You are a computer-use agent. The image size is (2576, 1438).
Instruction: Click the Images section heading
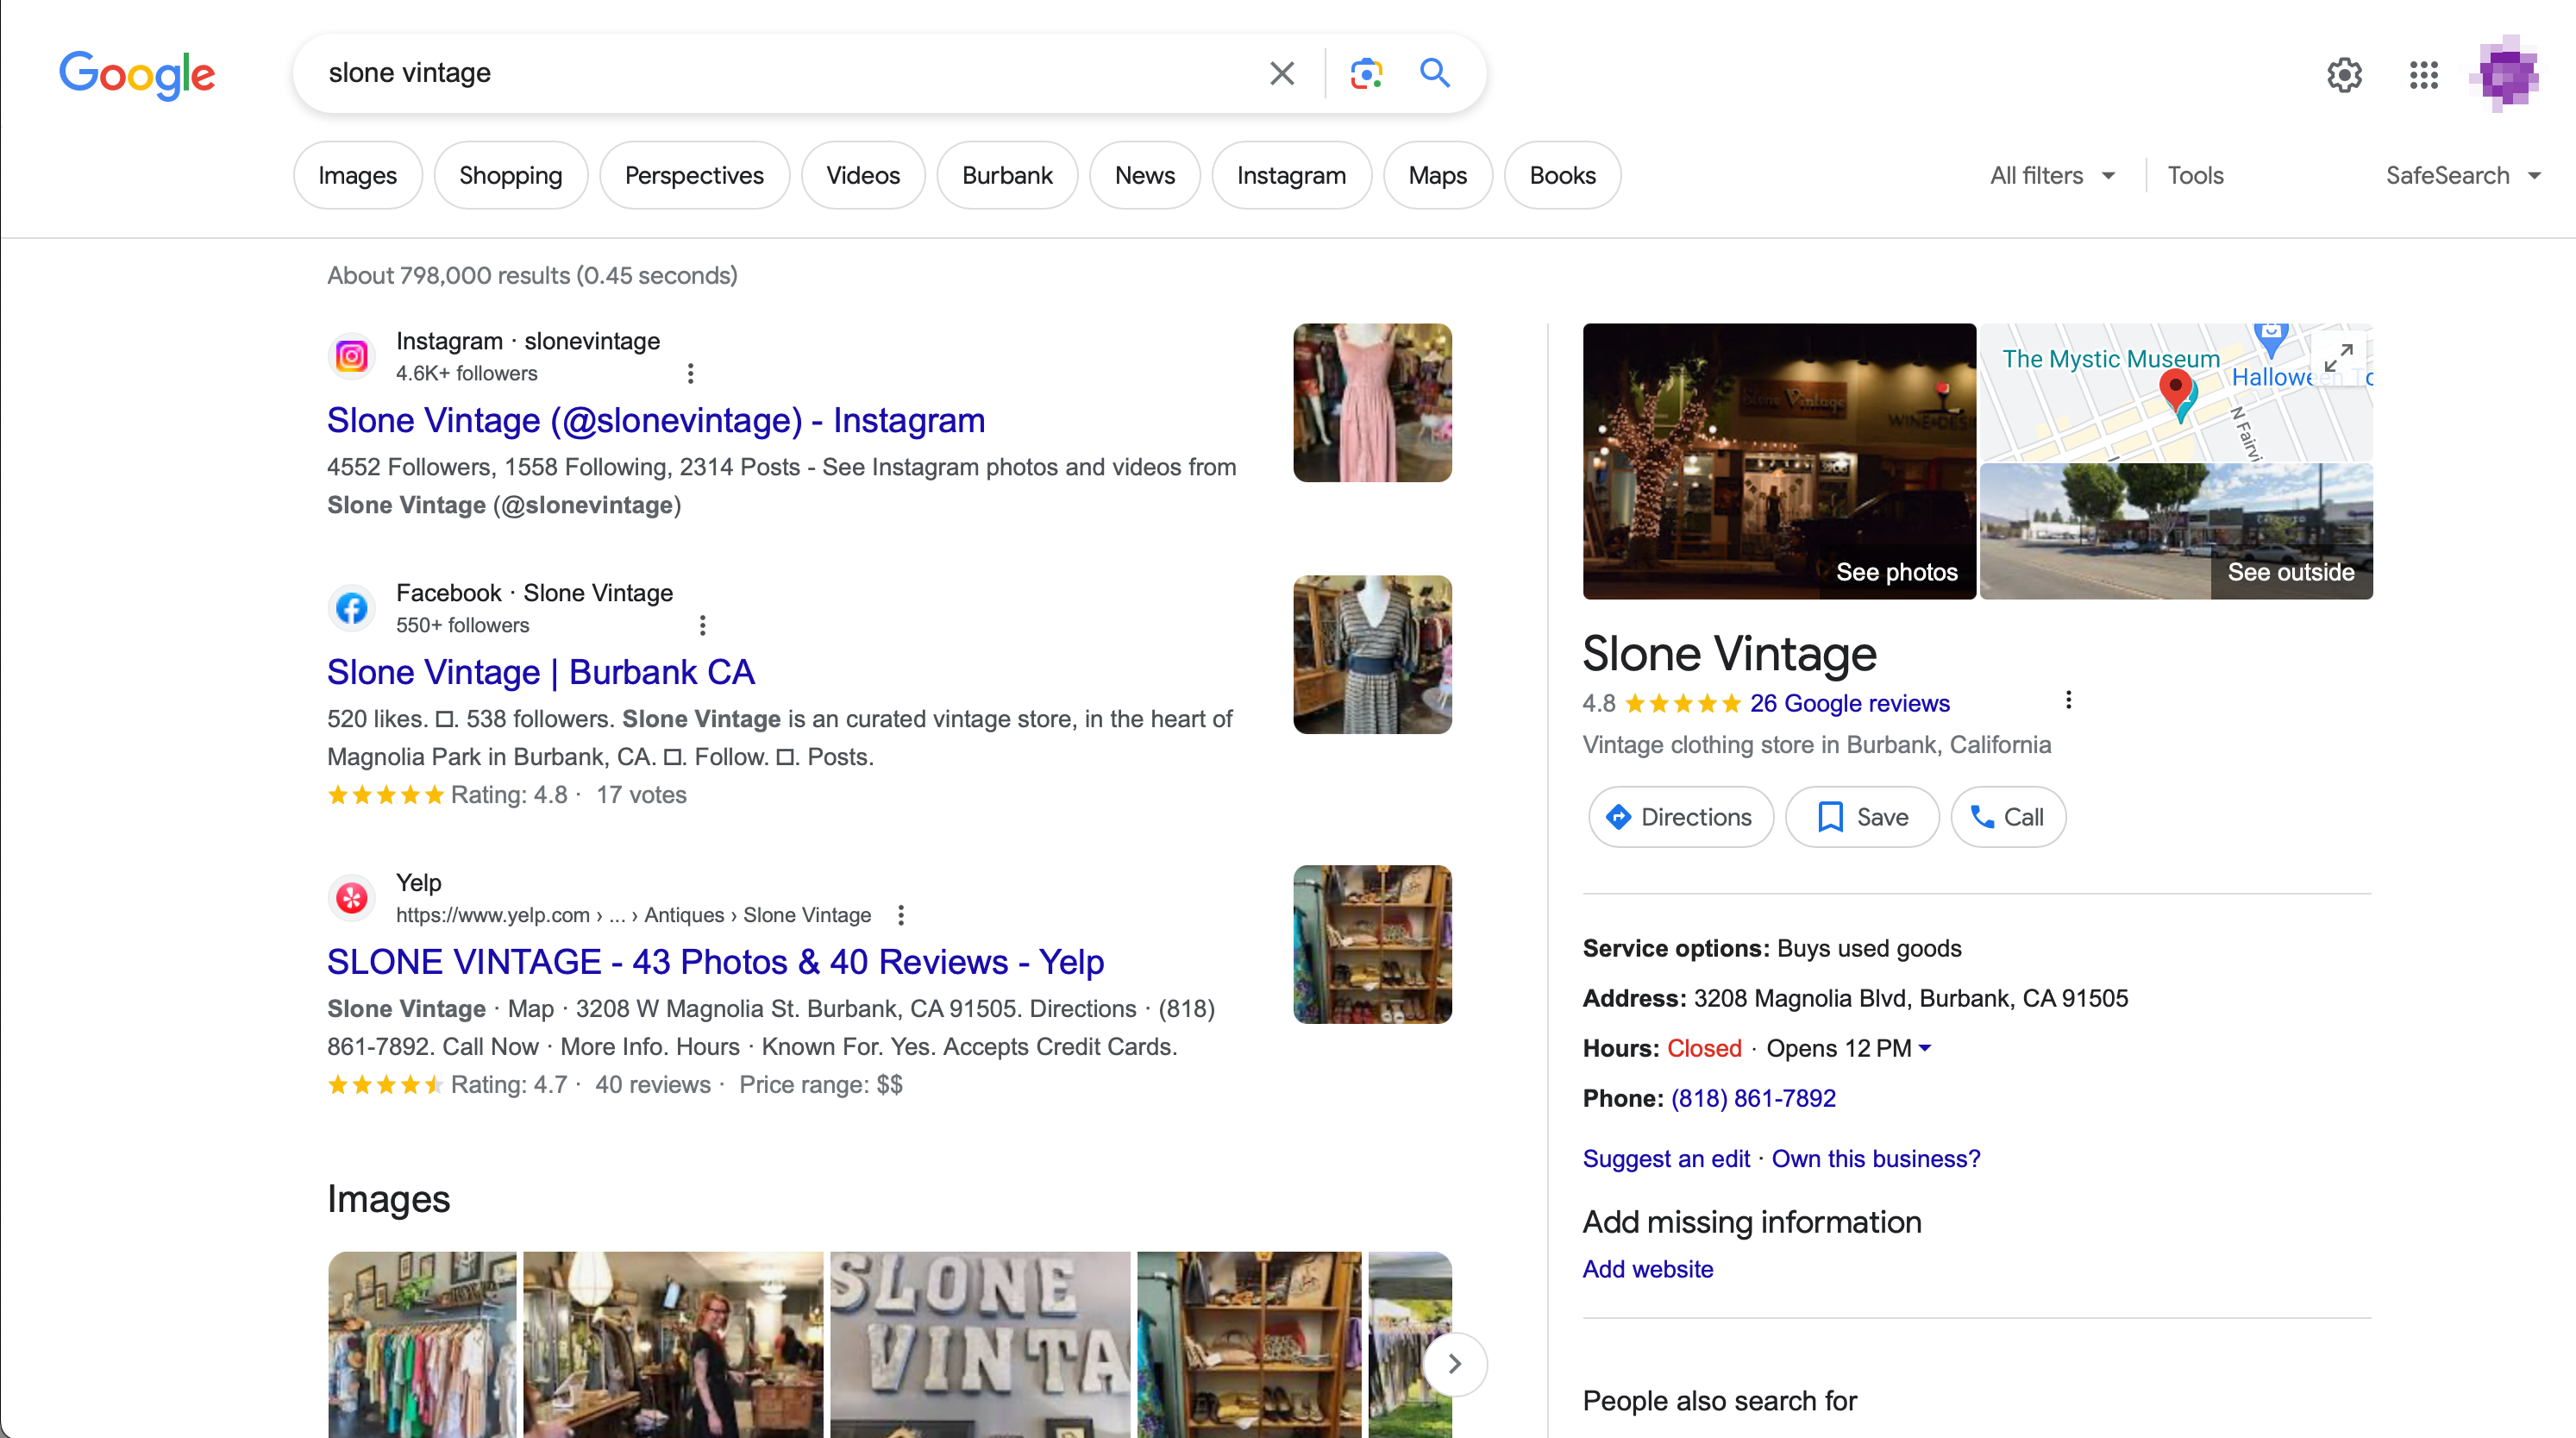click(x=388, y=1198)
